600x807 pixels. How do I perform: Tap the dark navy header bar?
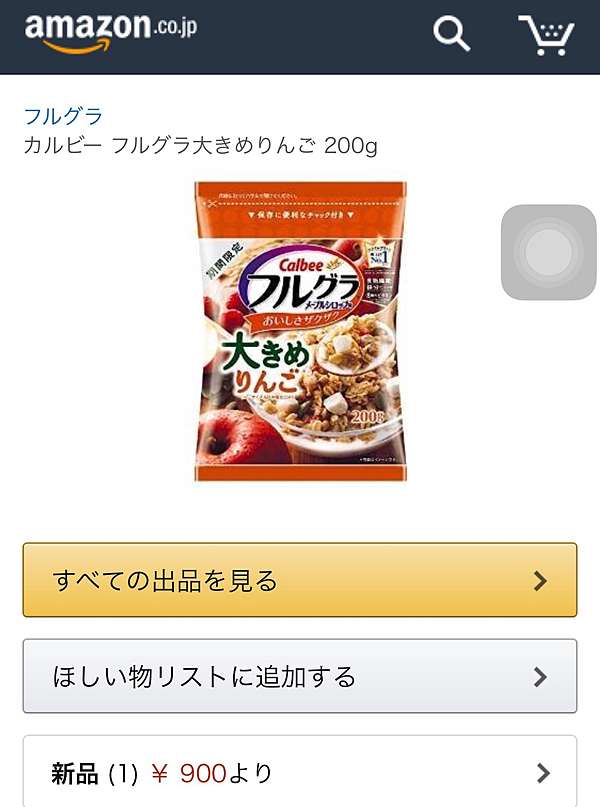coord(300,37)
